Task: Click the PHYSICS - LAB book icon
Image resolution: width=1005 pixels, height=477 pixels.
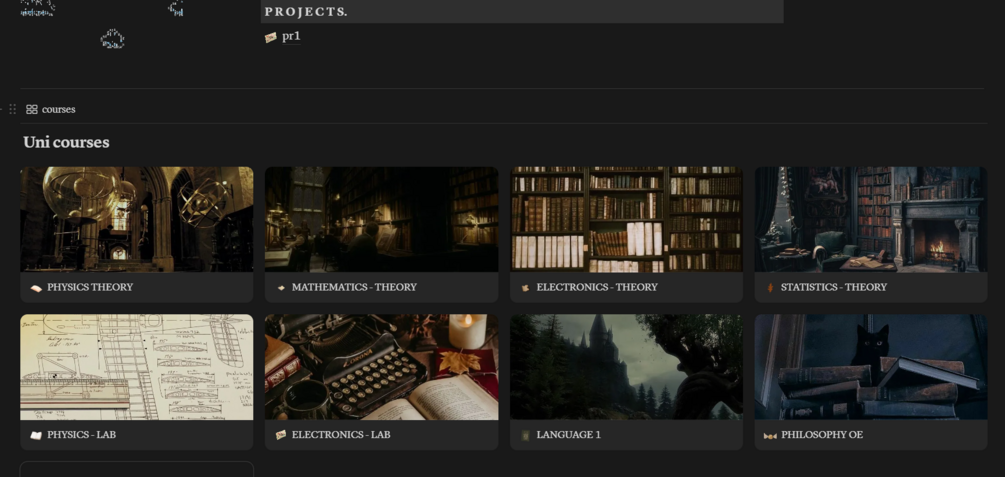Action: click(36, 435)
